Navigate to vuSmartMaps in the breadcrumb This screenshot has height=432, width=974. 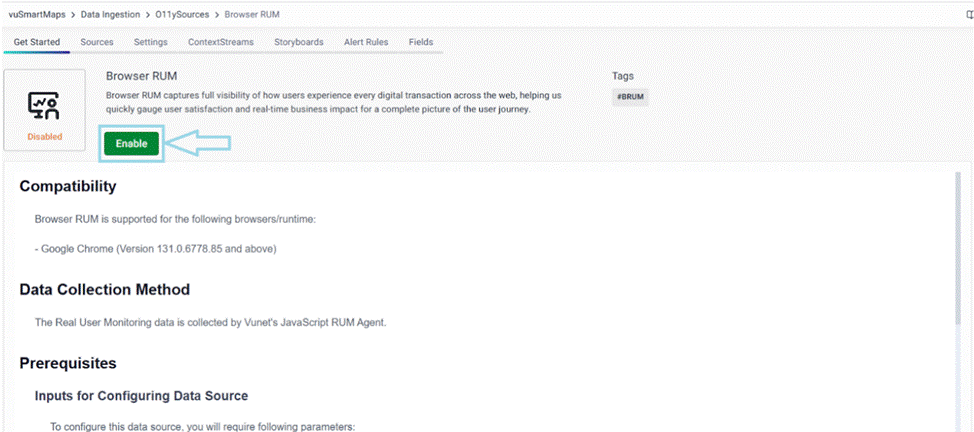(x=39, y=14)
